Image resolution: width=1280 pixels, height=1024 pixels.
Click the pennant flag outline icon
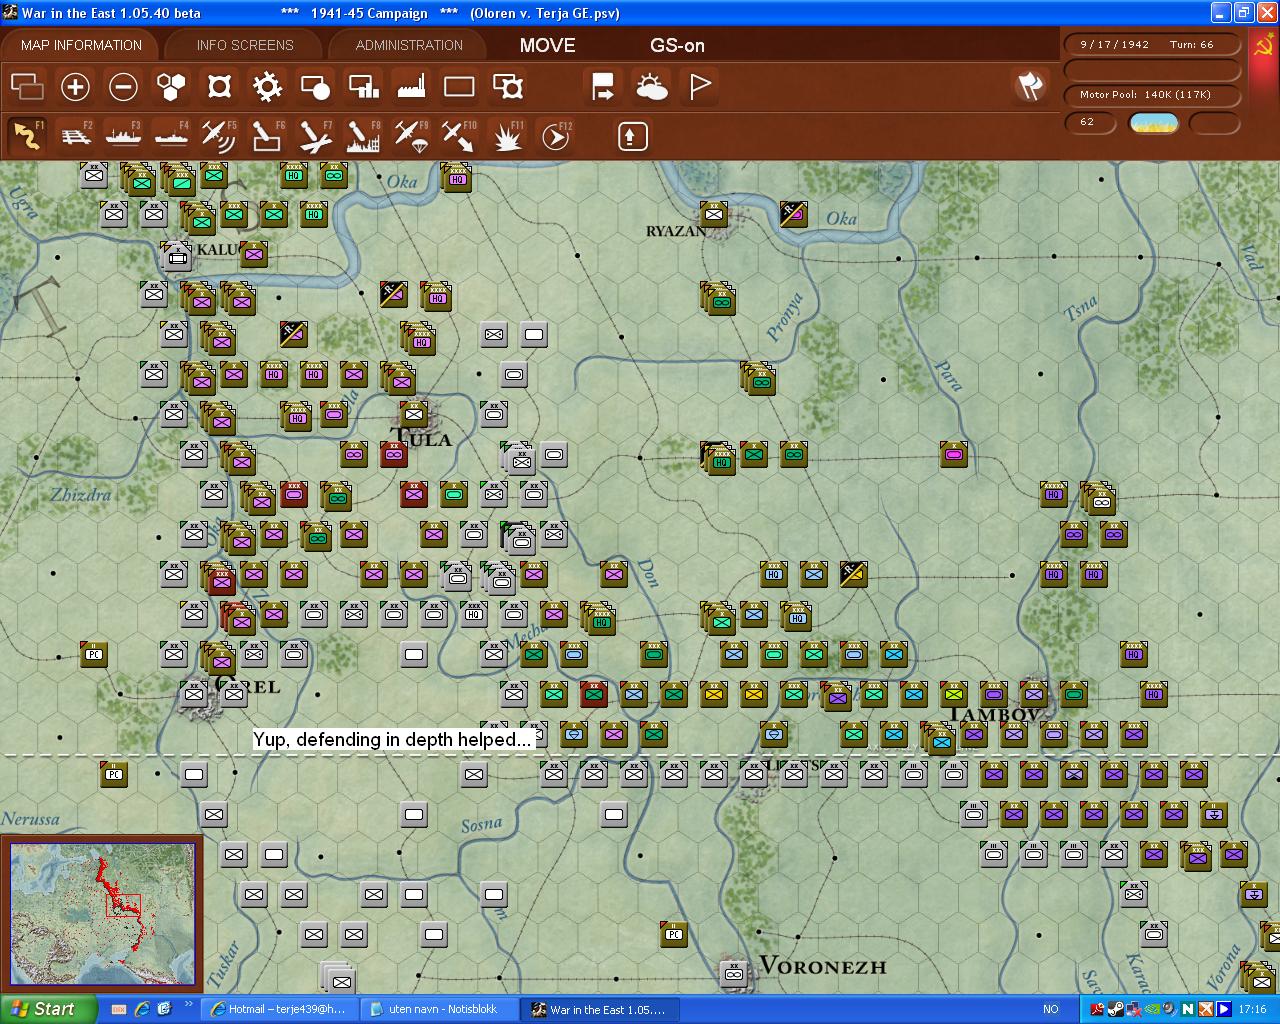pos(700,87)
